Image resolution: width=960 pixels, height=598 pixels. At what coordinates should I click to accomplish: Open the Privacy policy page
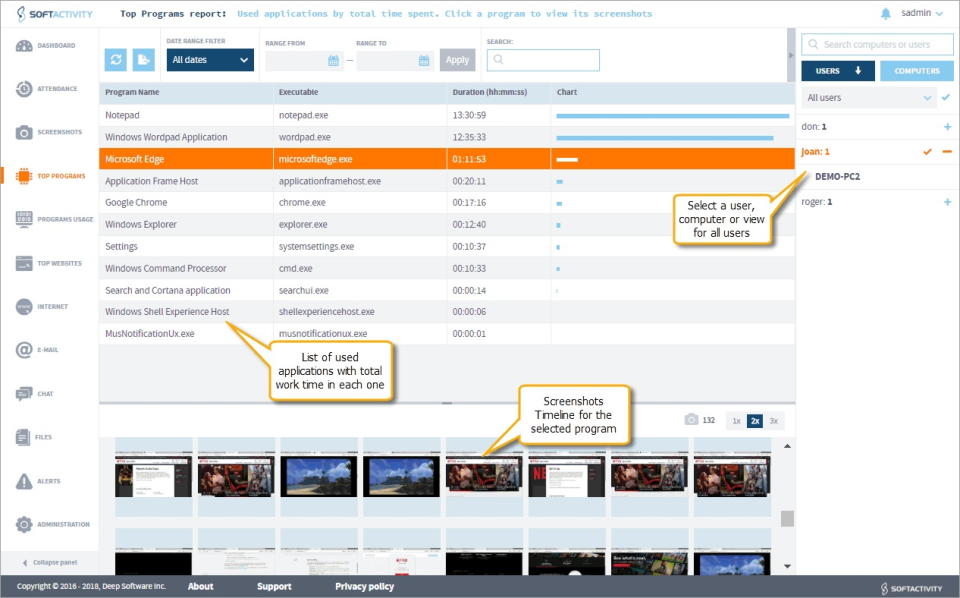pyautogui.click(x=363, y=587)
